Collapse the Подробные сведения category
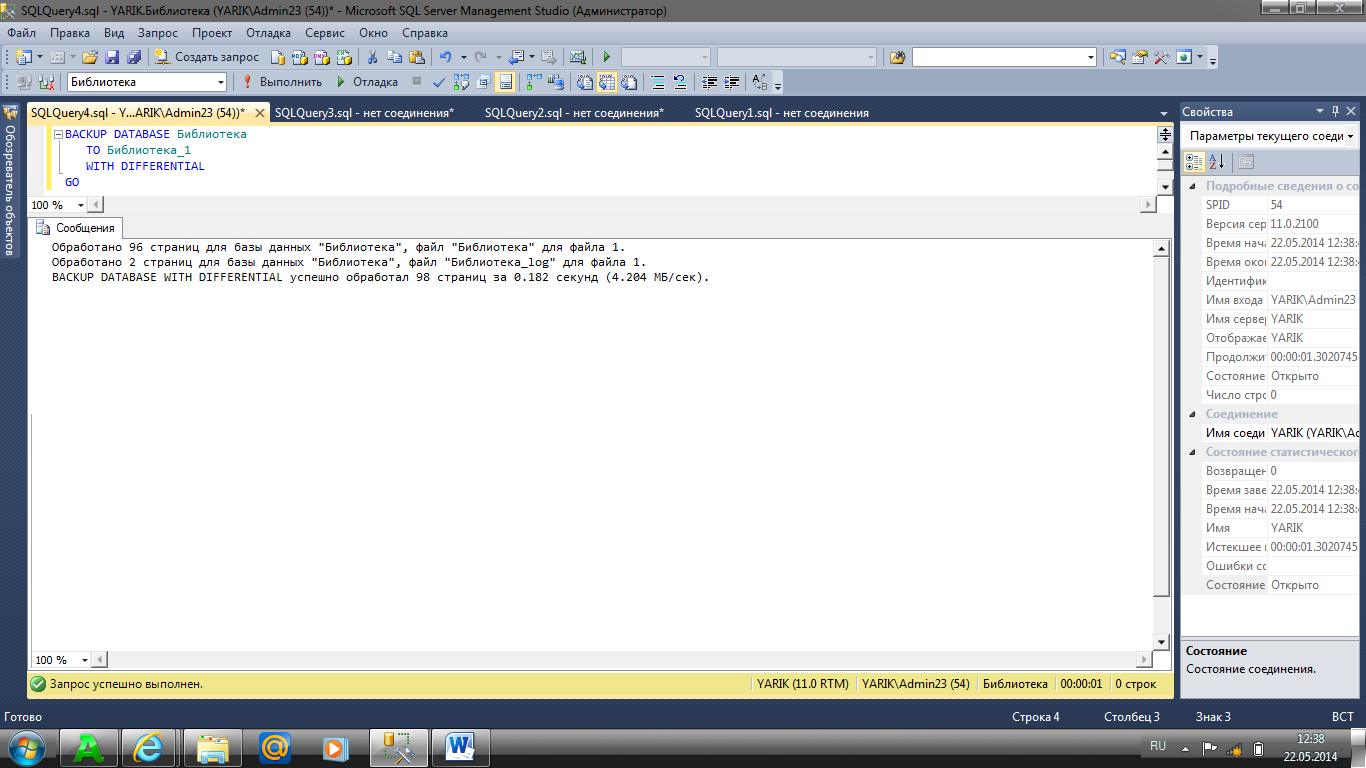The height and width of the screenshot is (768, 1366). 1193,186
